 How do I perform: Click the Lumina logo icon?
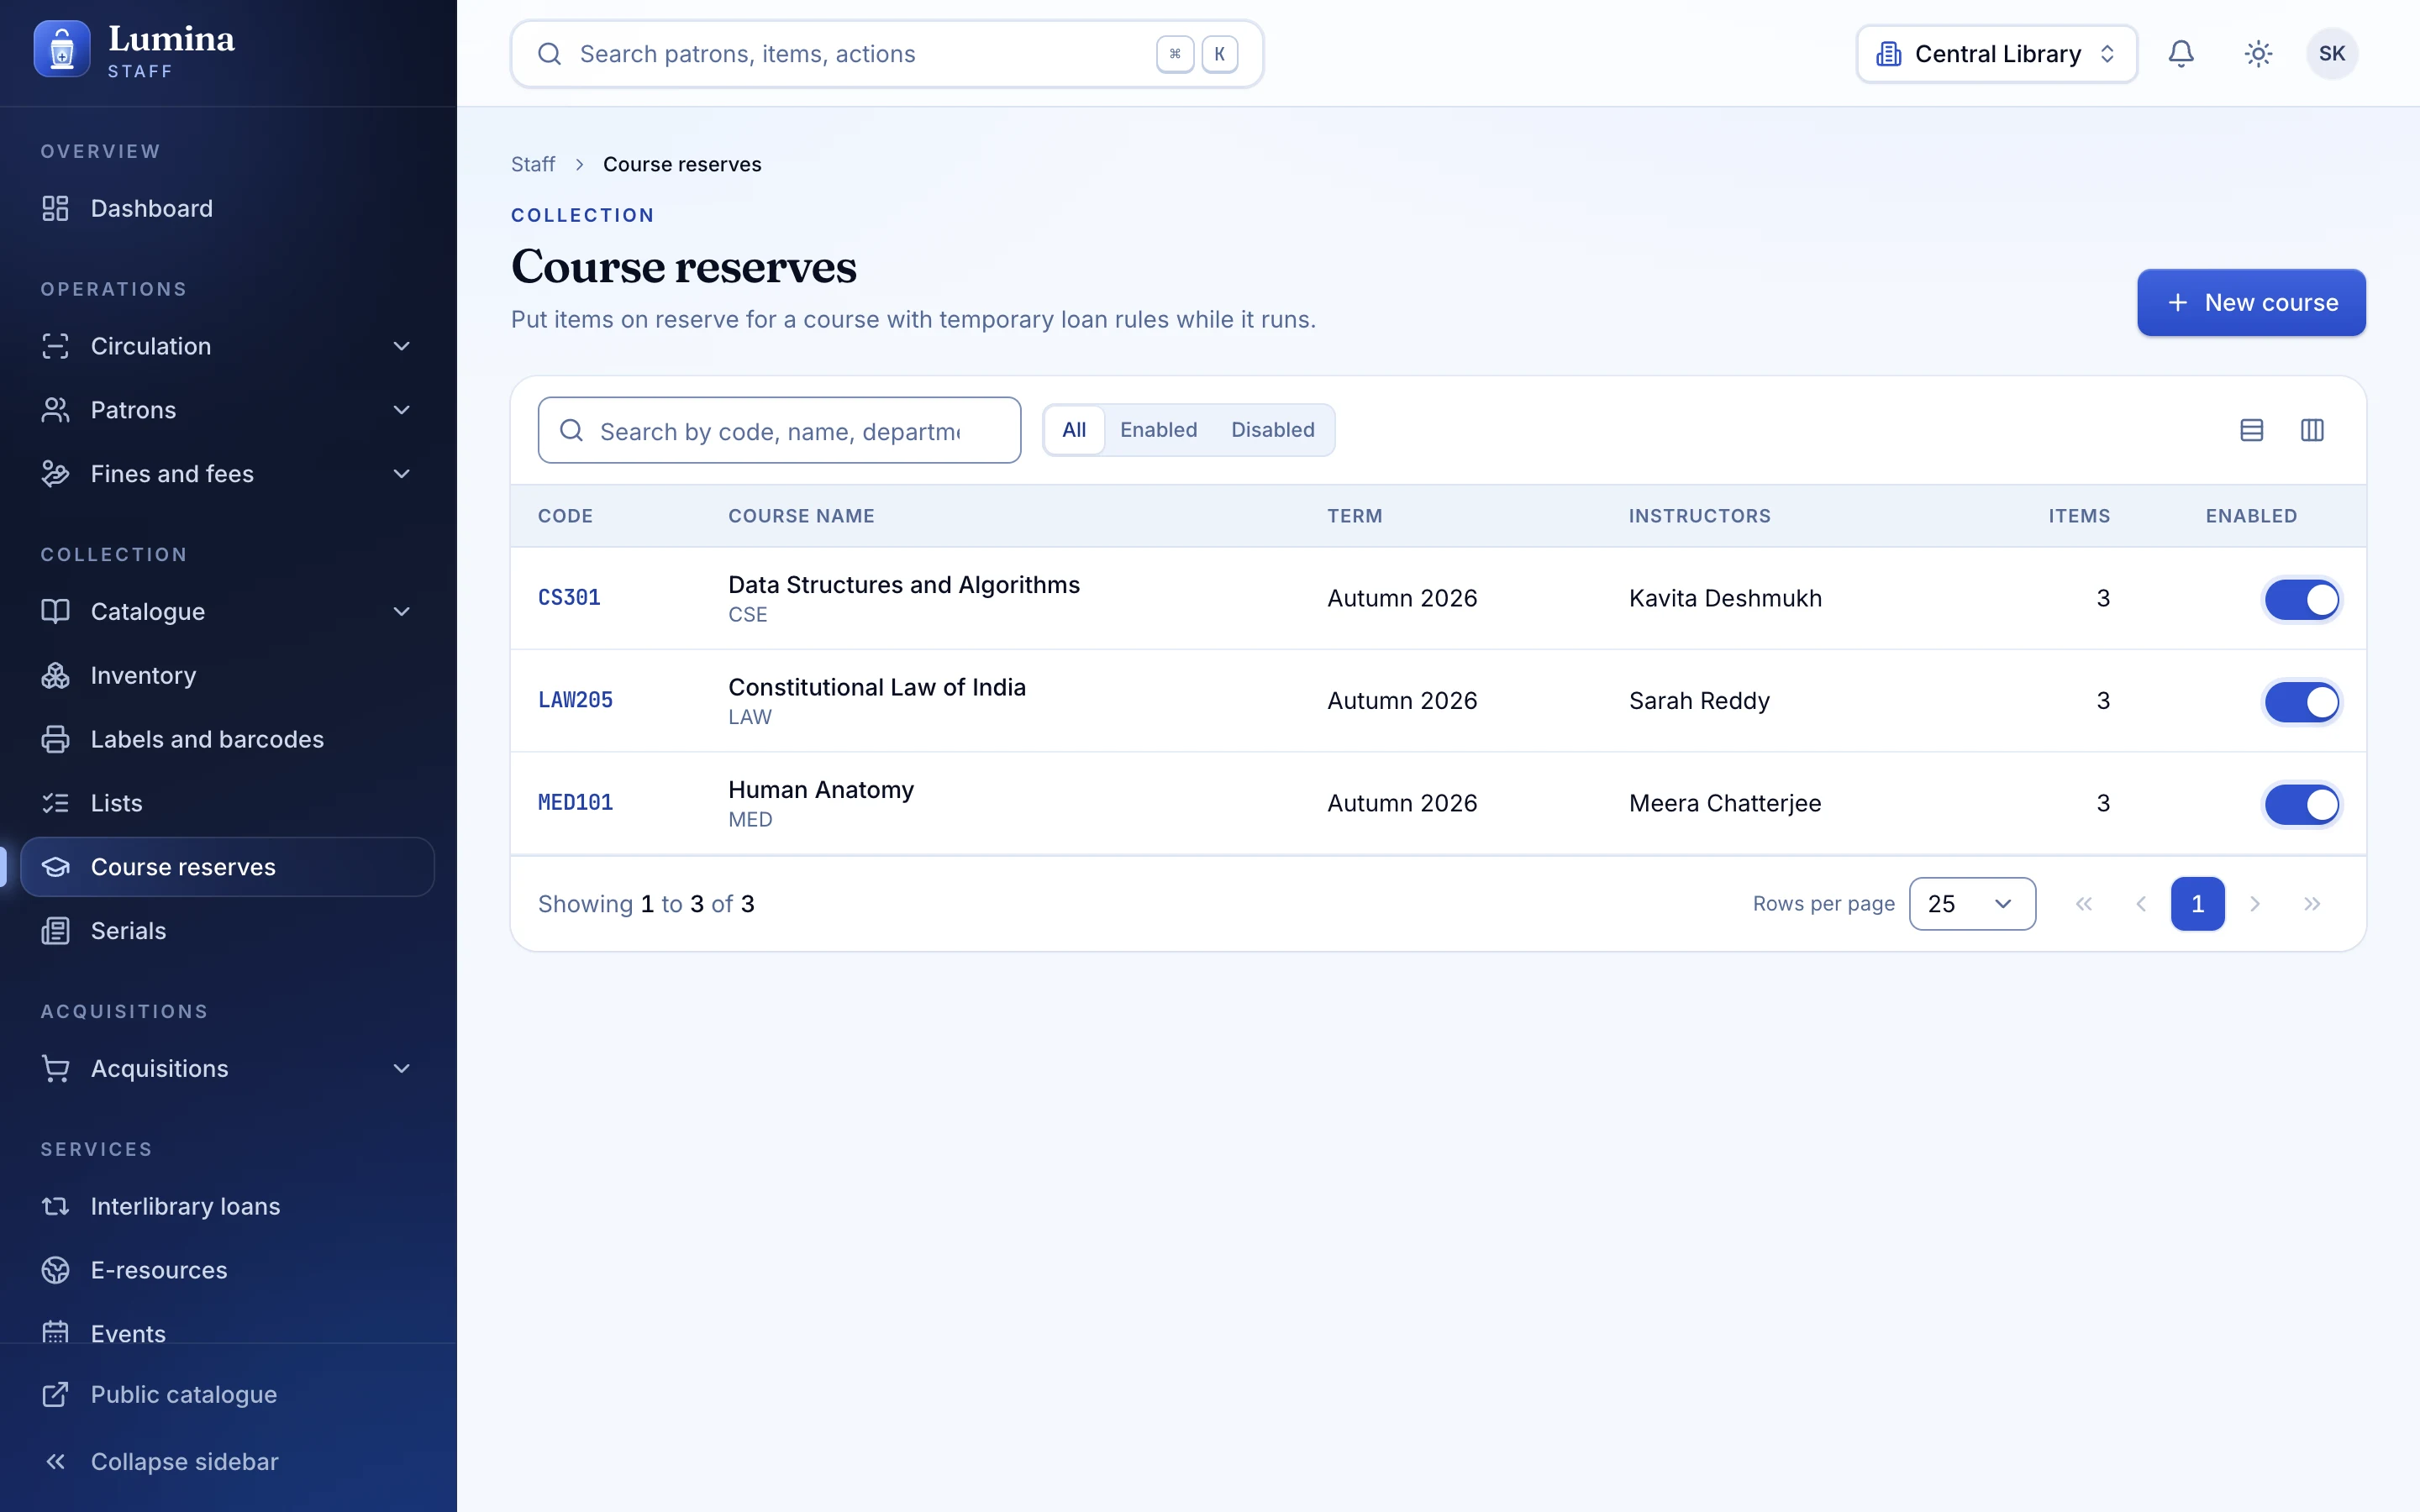pyautogui.click(x=62, y=49)
